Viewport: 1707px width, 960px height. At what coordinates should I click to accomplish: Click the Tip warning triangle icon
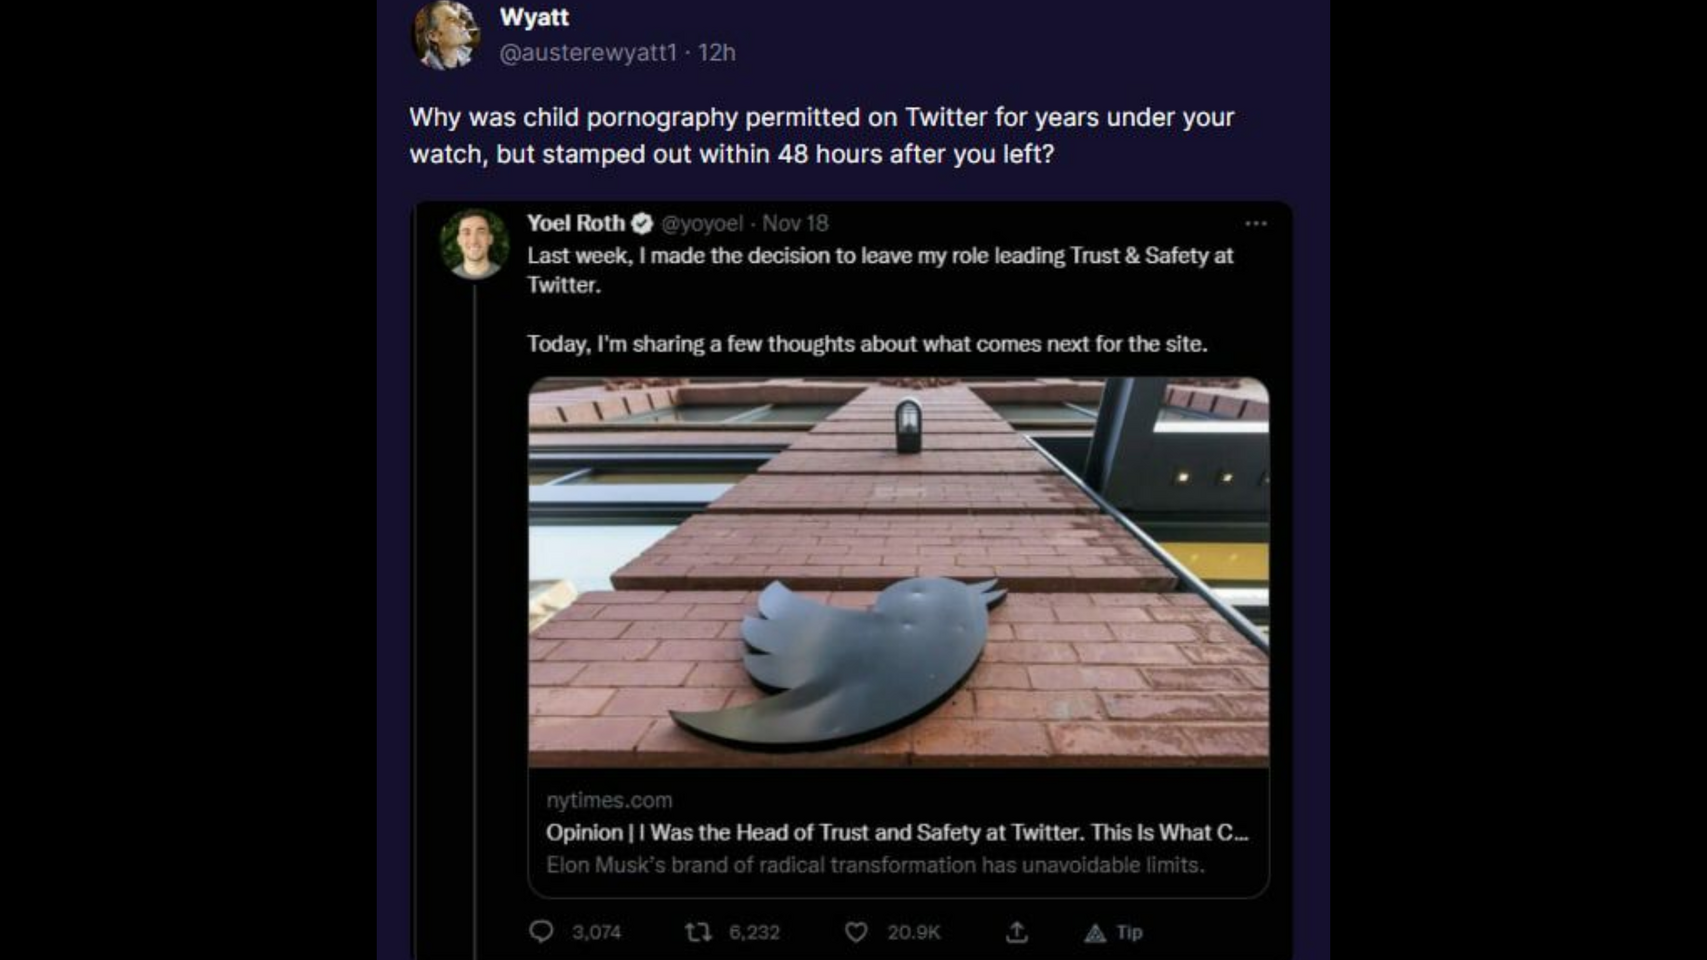pos(1096,933)
